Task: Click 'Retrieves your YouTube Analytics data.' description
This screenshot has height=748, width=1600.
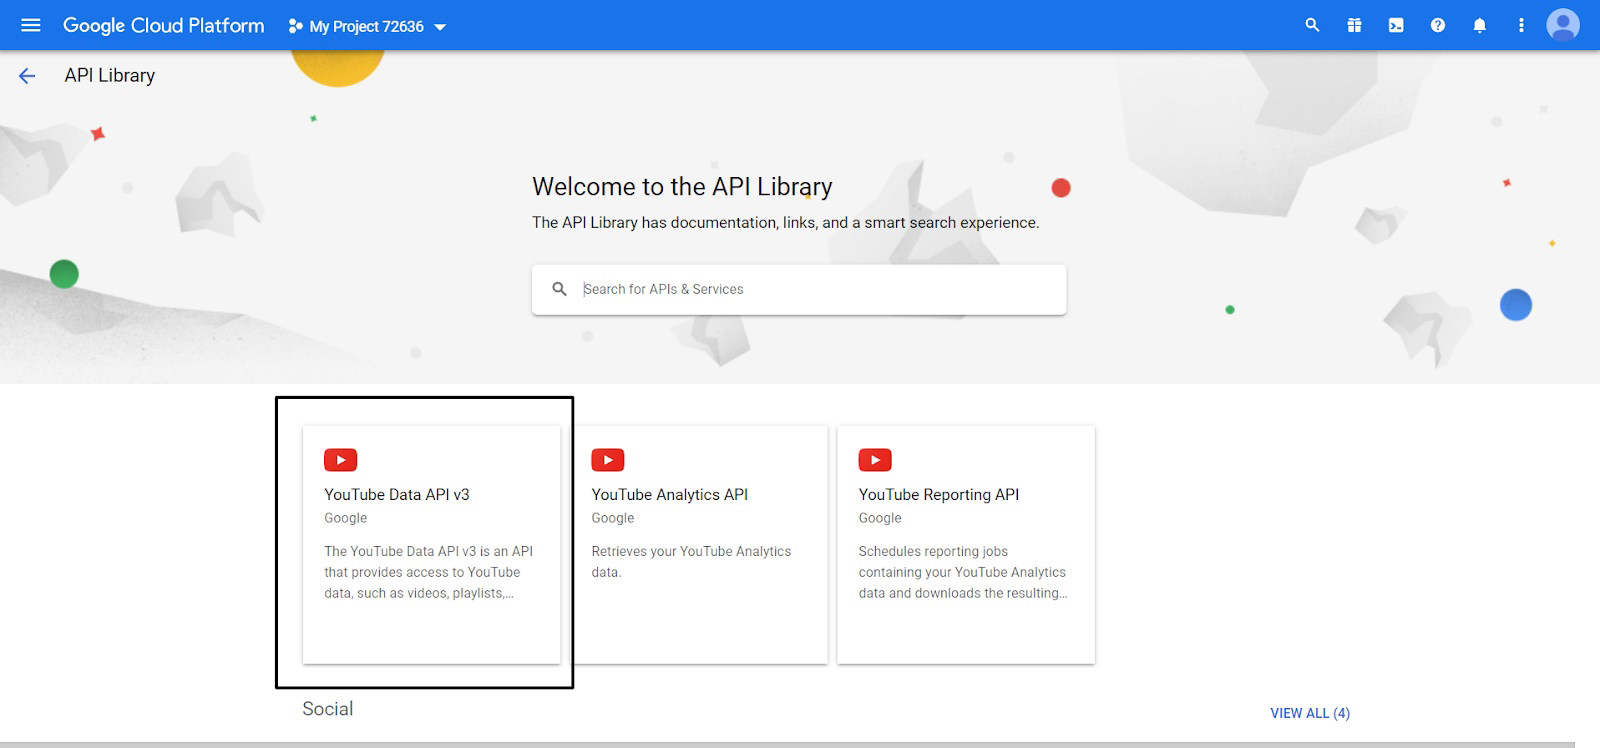Action: [x=691, y=561]
